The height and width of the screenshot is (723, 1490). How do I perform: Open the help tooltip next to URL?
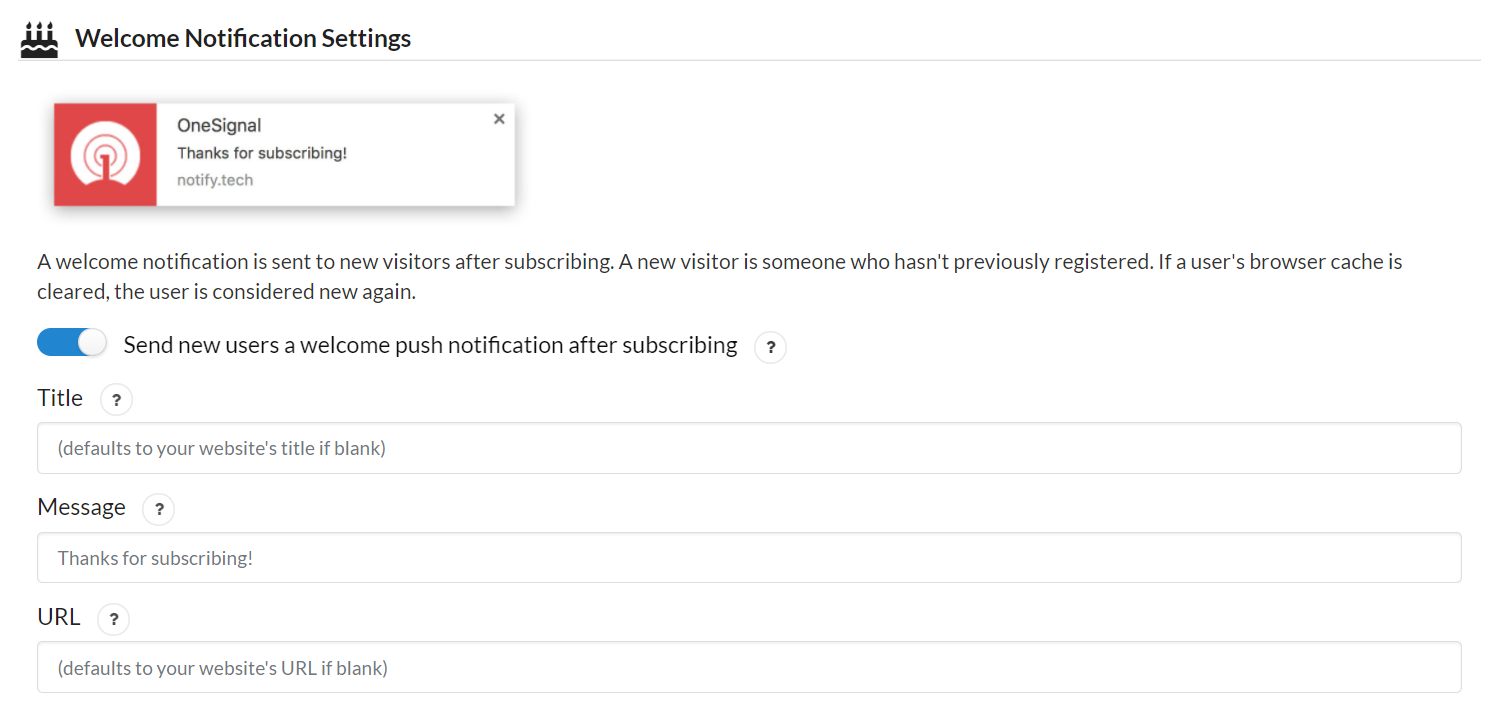pos(113,619)
